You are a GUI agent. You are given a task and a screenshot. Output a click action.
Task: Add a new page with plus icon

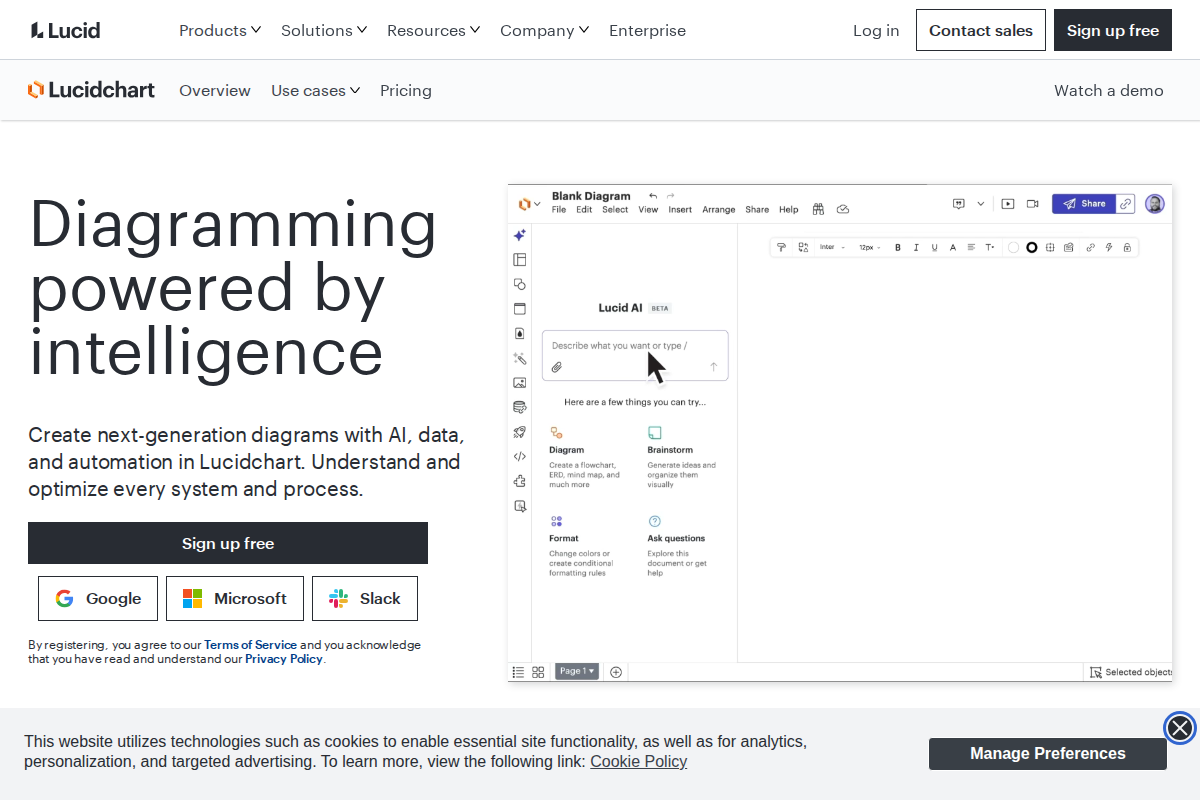[x=616, y=672]
